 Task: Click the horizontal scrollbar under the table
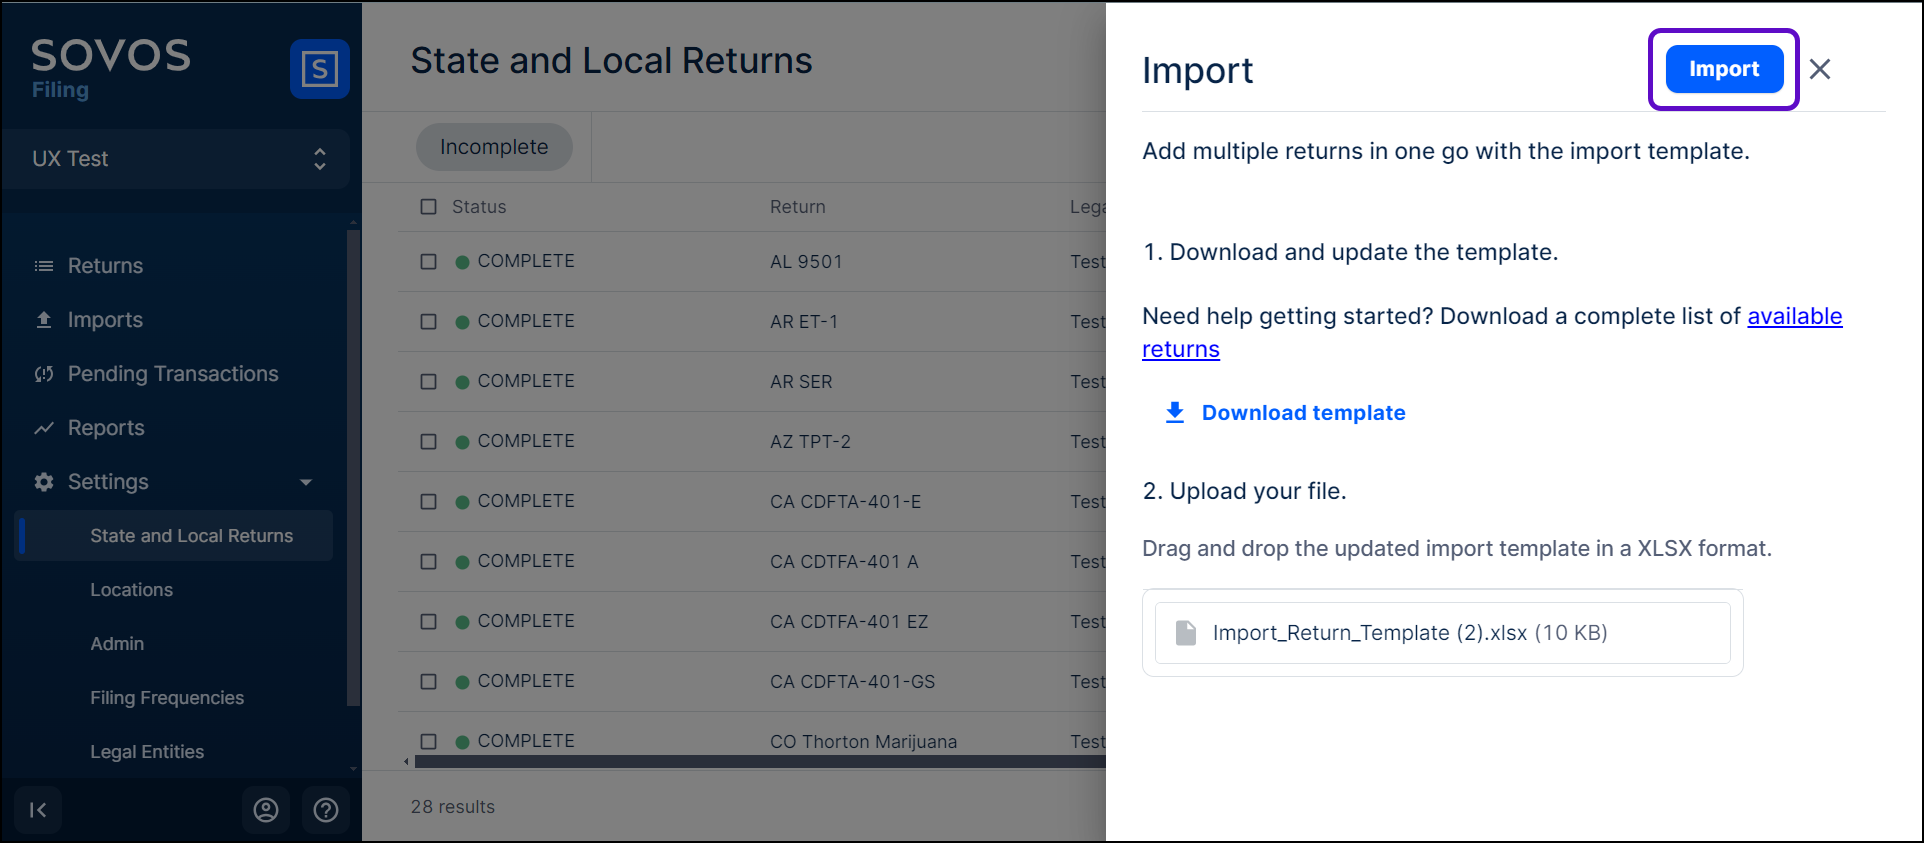click(760, 762)
